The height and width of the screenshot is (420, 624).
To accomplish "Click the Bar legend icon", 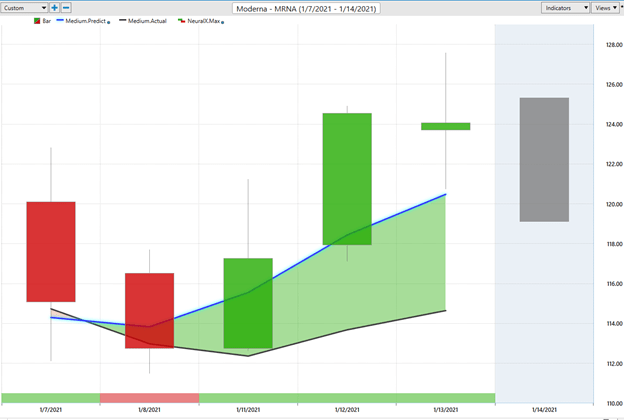I will click(39, 21).
